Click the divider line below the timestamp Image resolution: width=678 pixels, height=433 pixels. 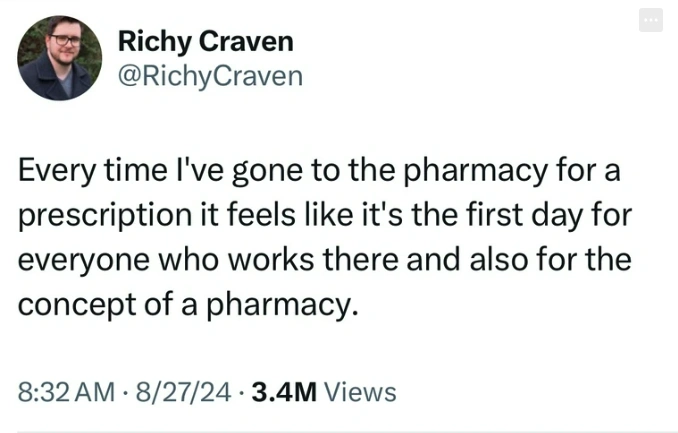pos(339,431)
